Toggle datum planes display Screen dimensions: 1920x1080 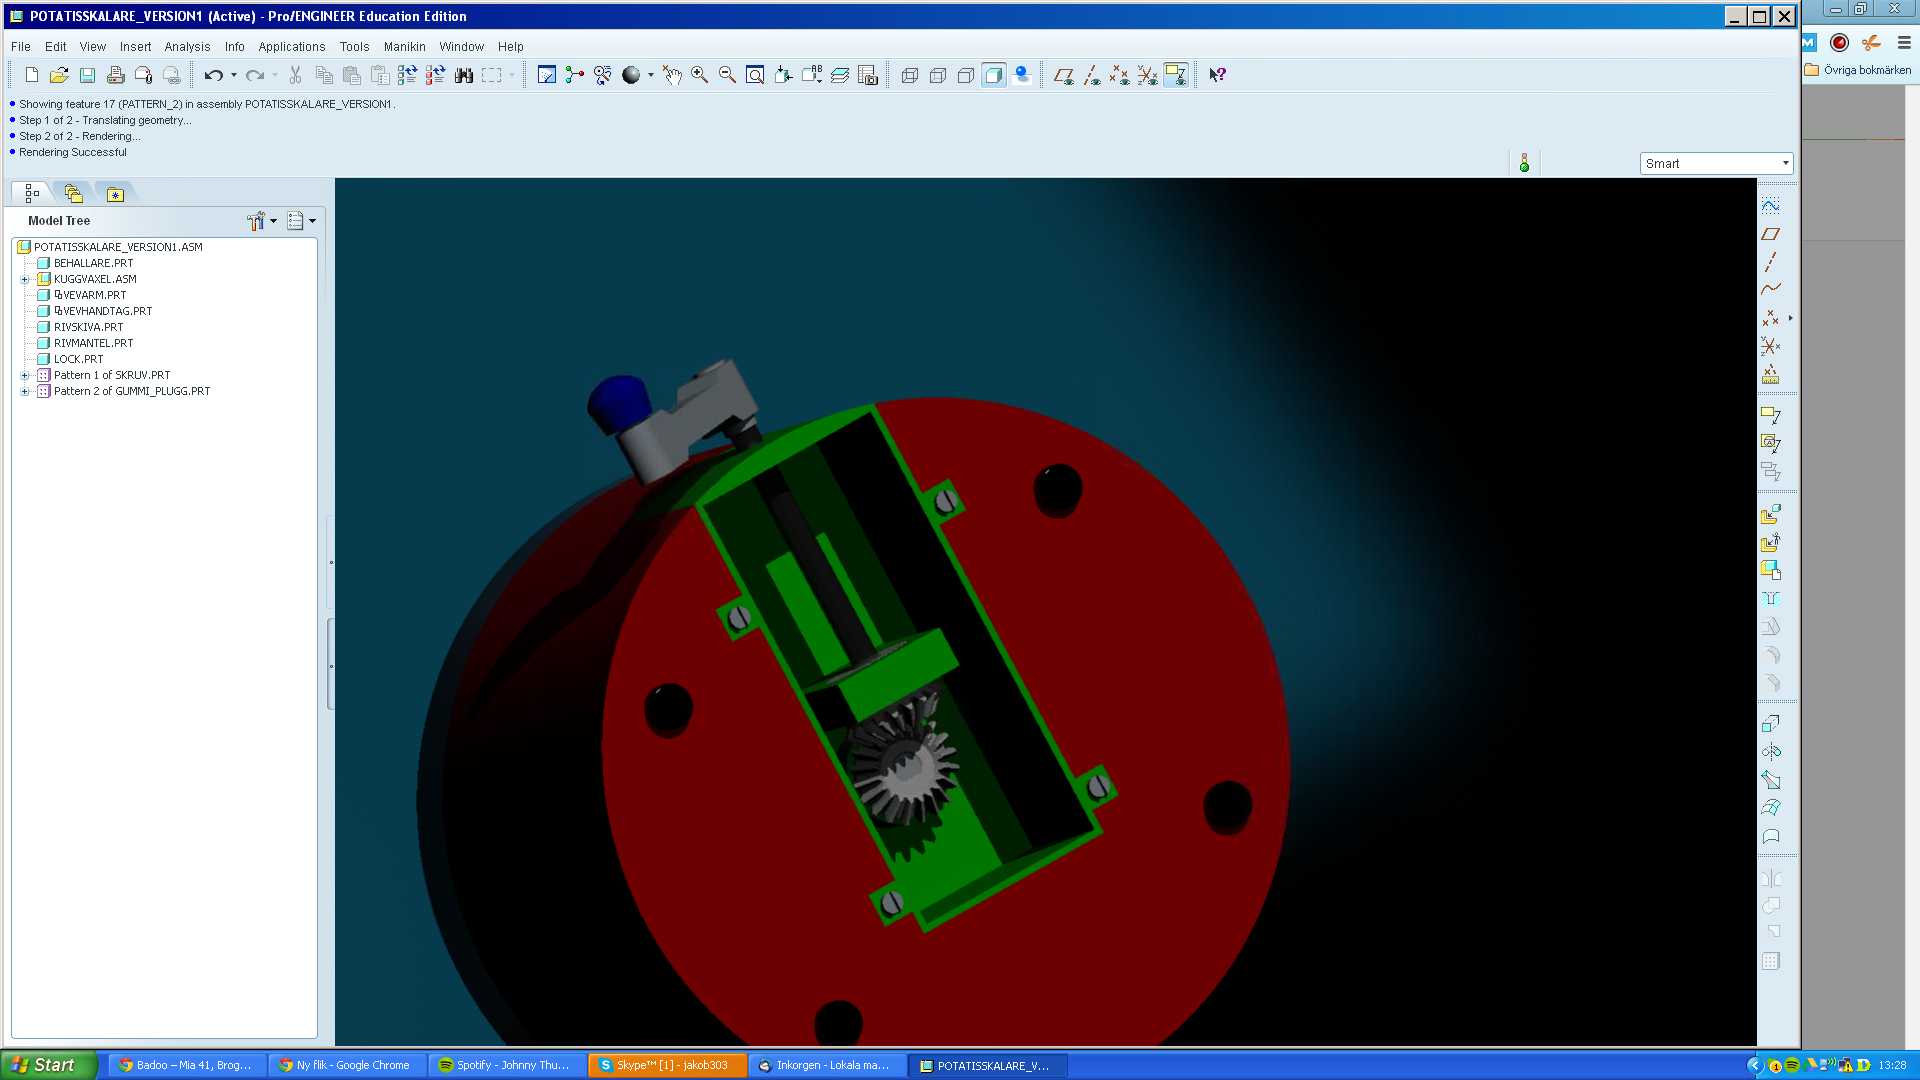[1064, 75]
